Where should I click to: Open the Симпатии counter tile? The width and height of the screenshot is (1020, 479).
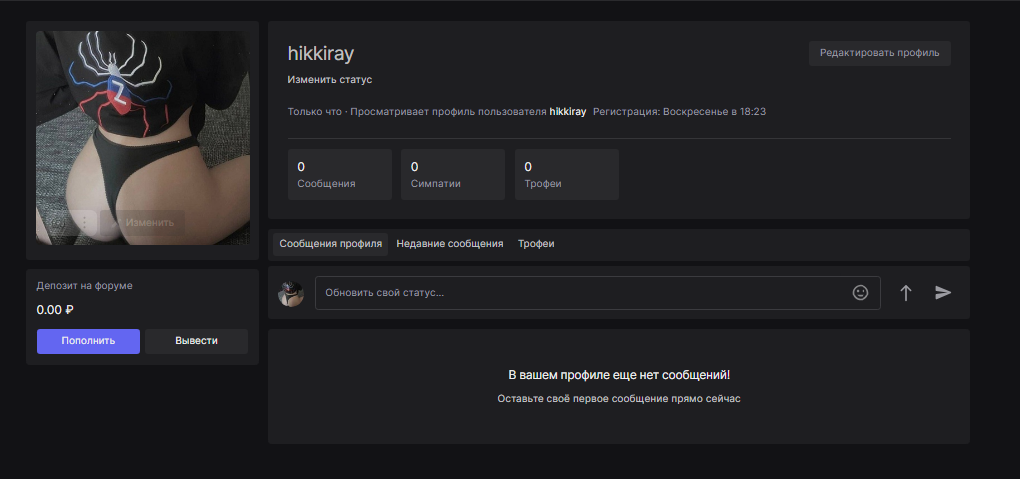(453, 175)
